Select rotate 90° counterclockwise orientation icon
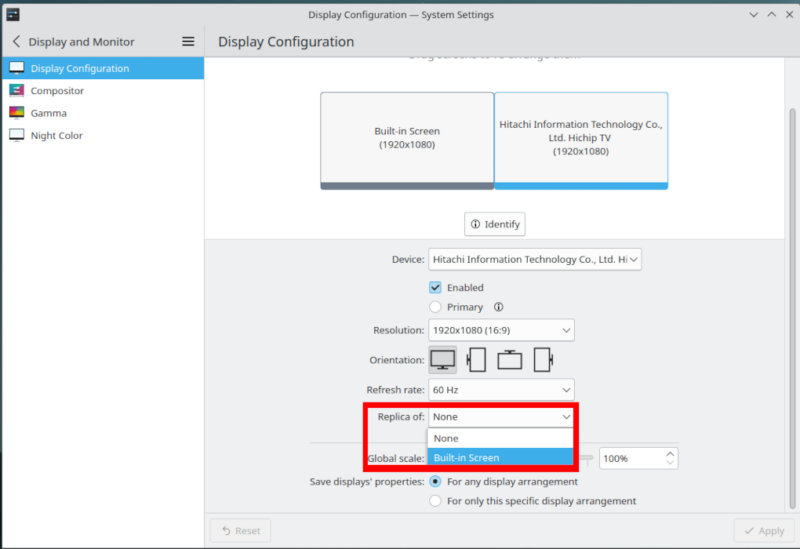The image size is (800, 549). pyautogui.click(x=476, y=360)
